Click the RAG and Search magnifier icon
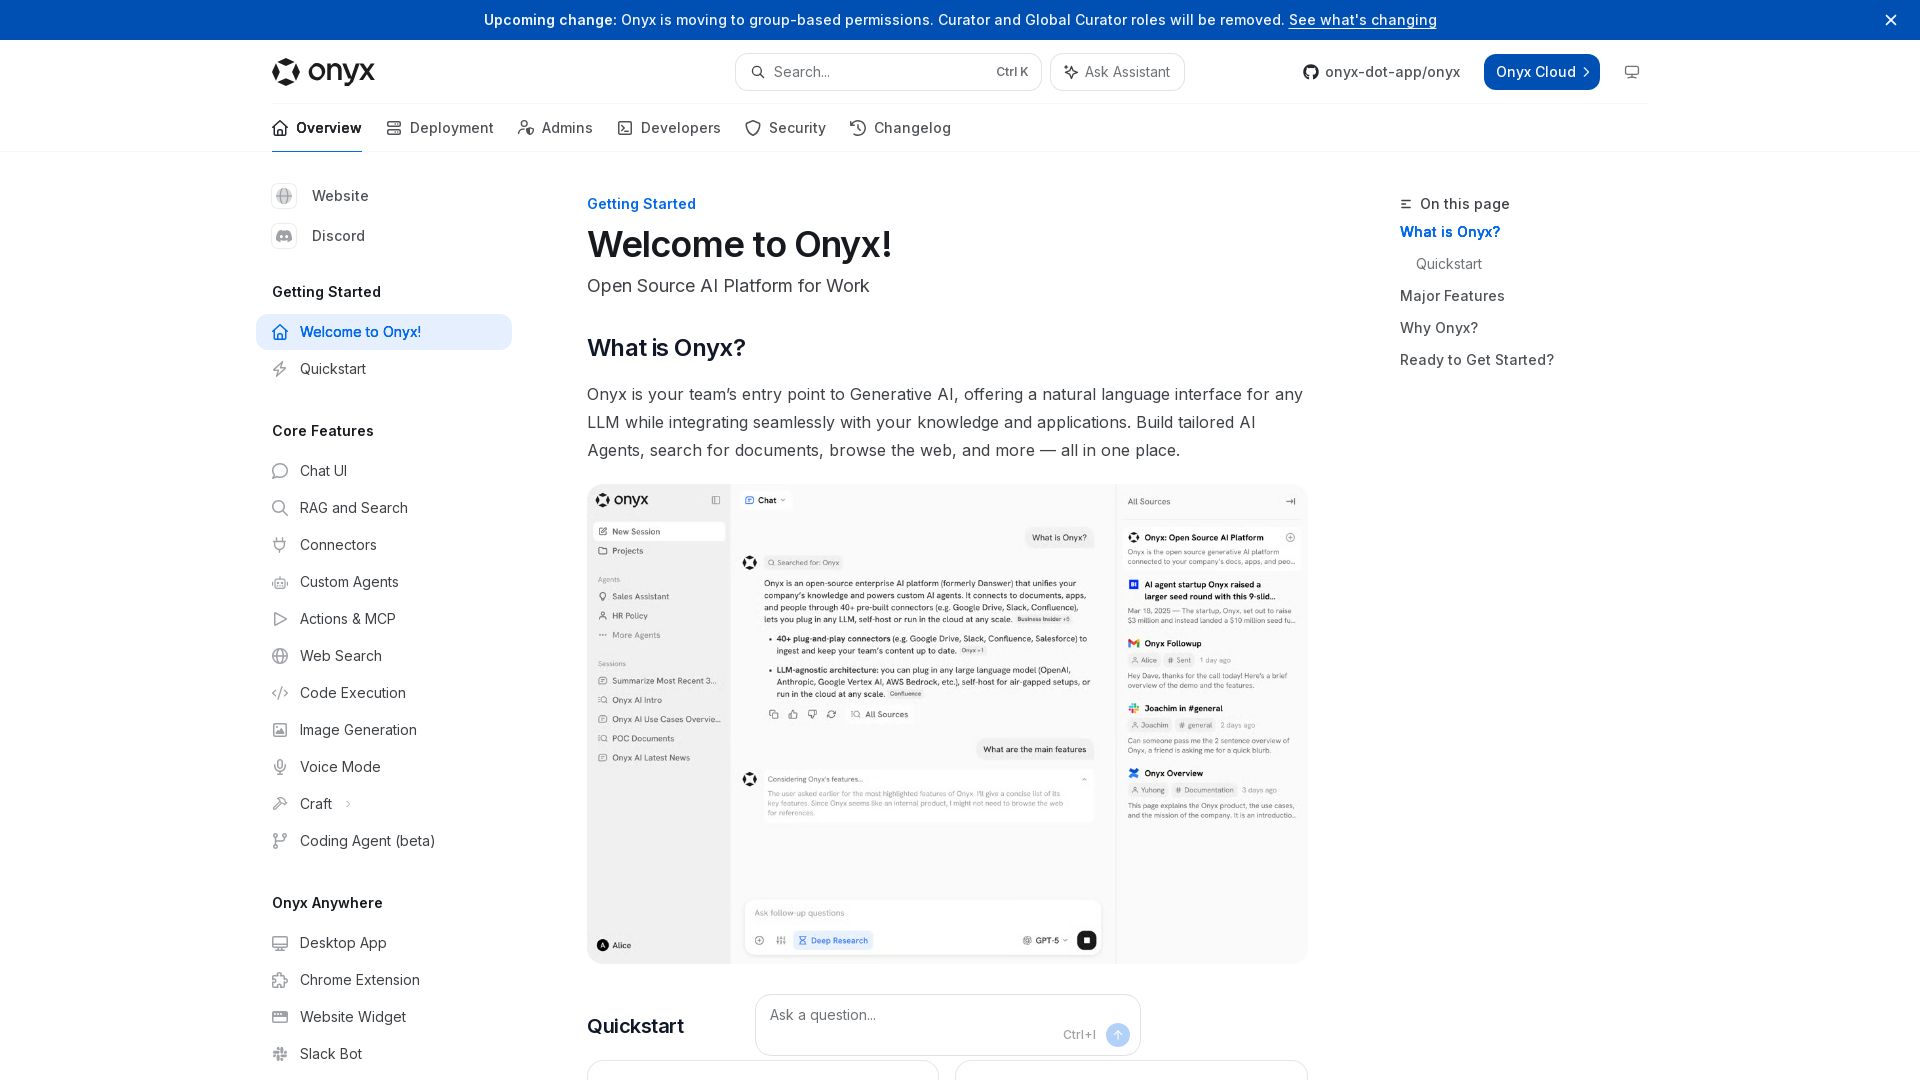1920x1080 pixels. [280, 508]
